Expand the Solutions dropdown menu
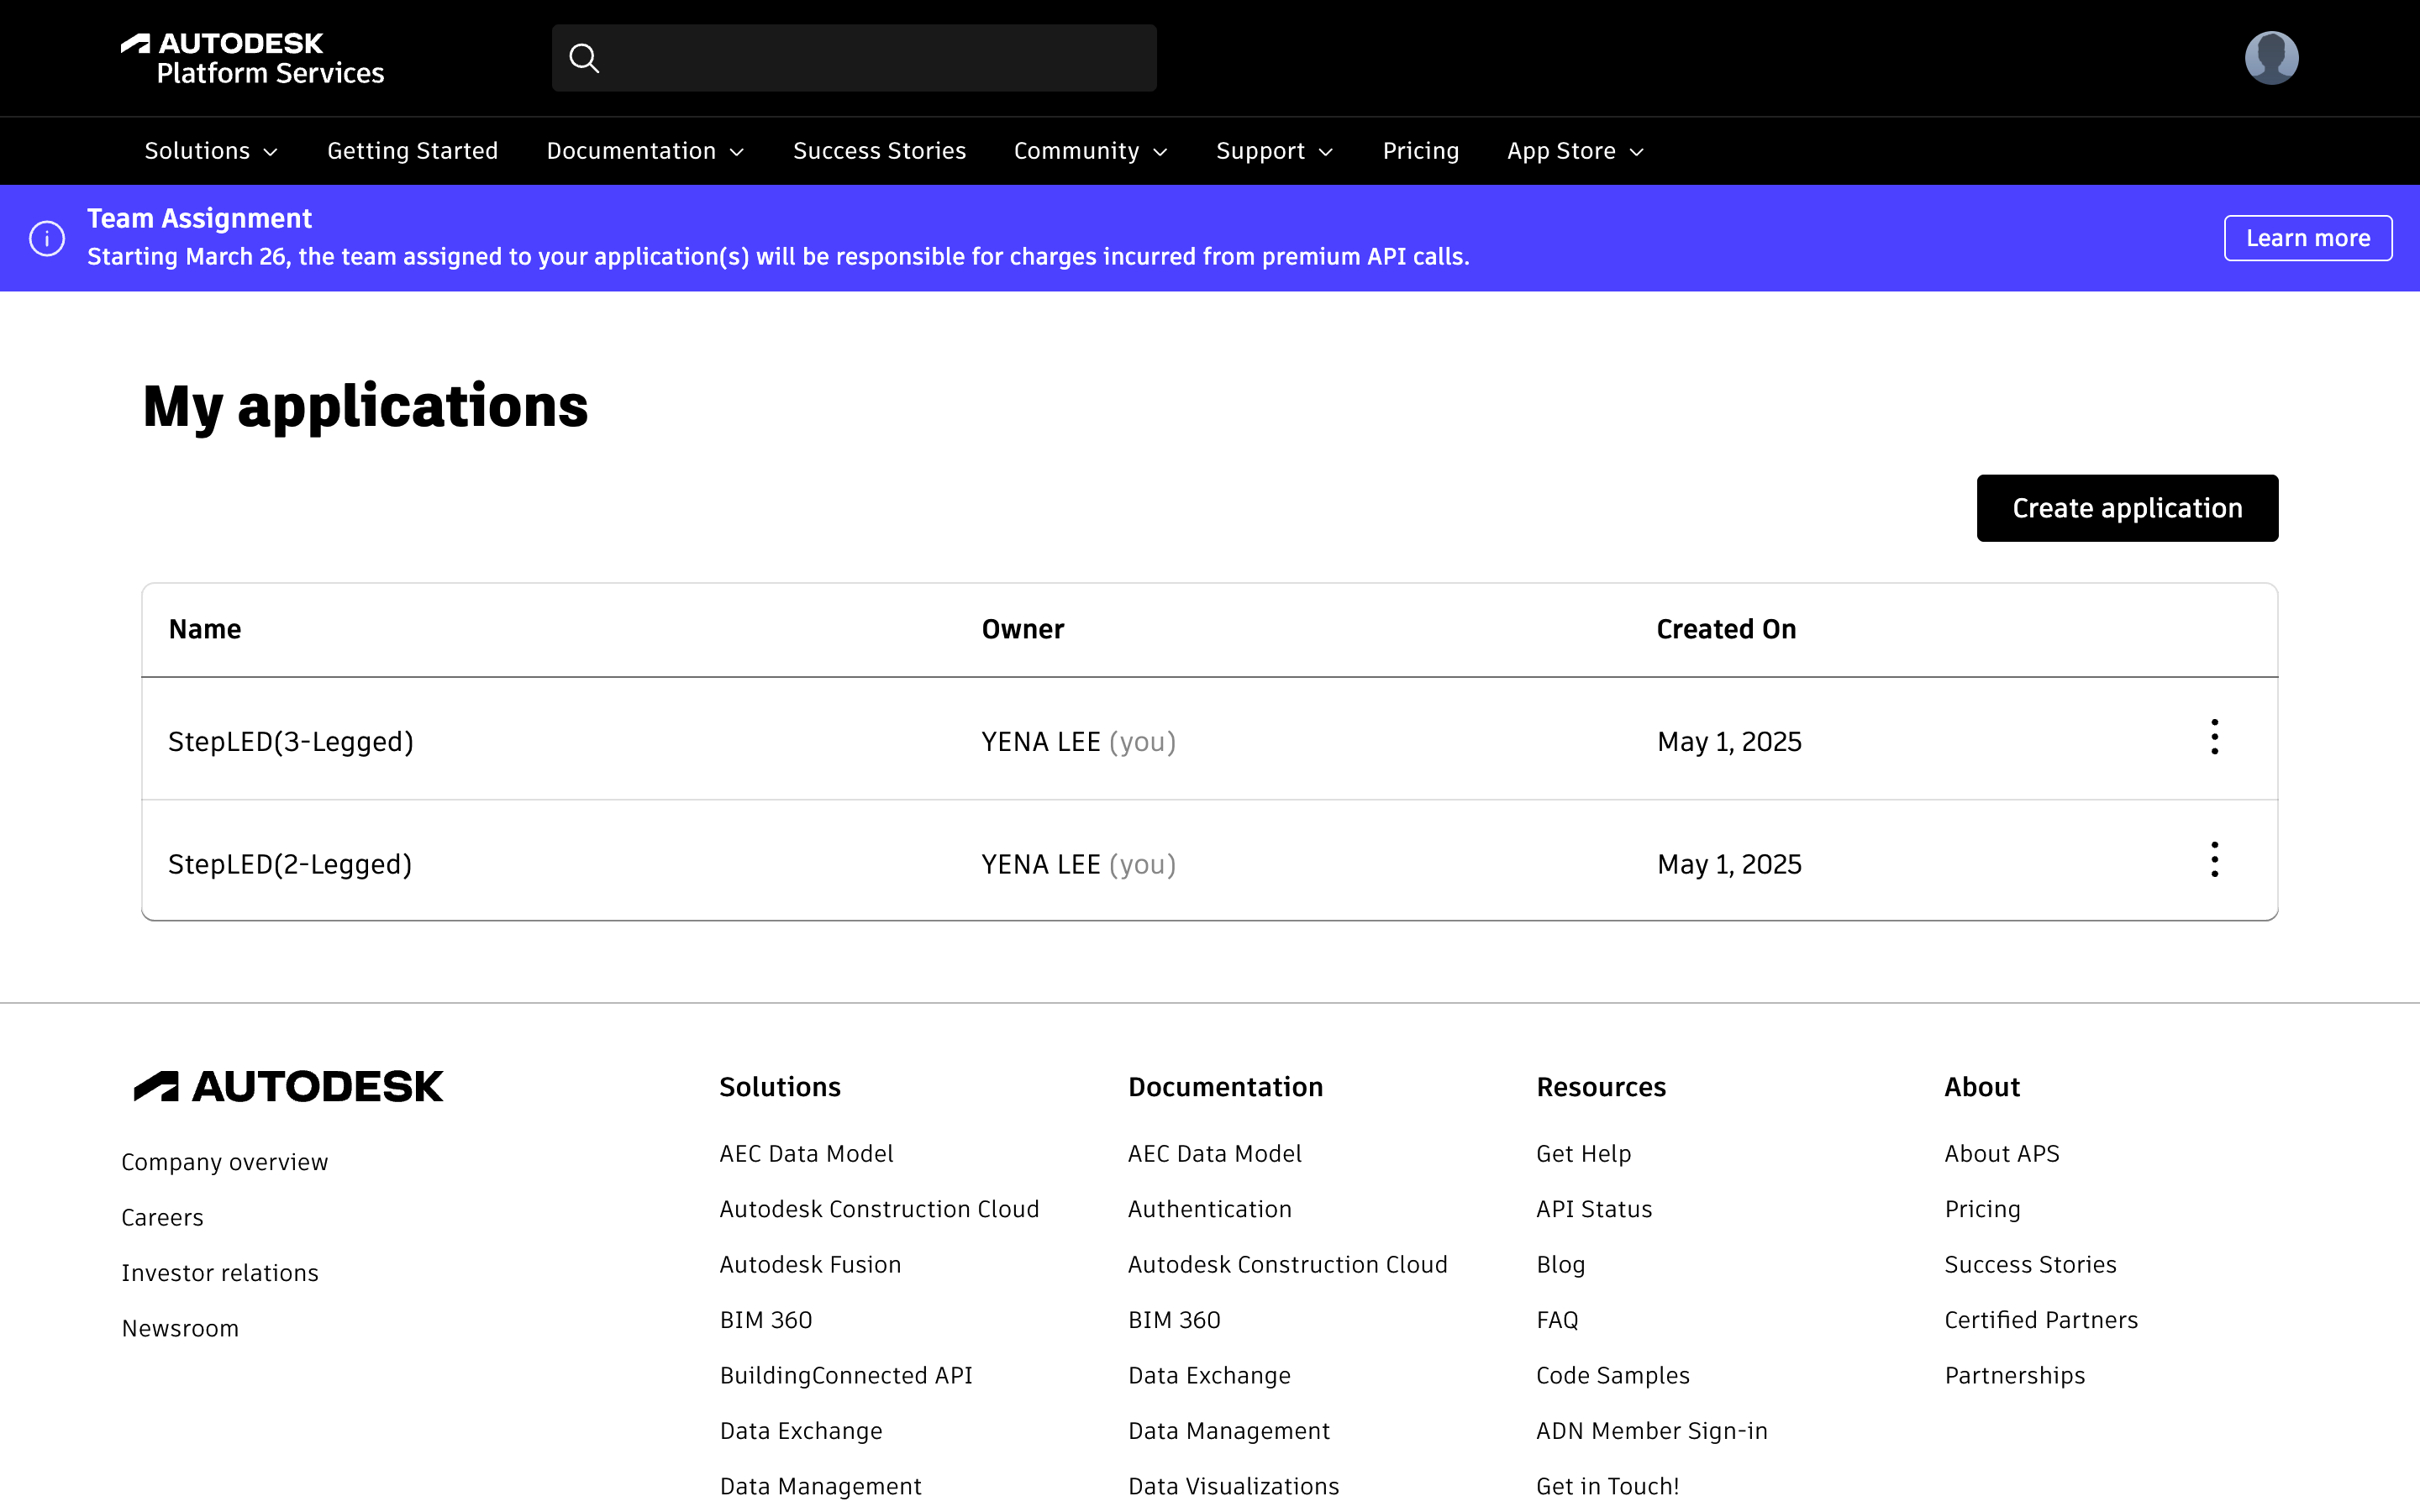Image resolution: width=2420 pixels, height=1512 pixels. point(211,151)
